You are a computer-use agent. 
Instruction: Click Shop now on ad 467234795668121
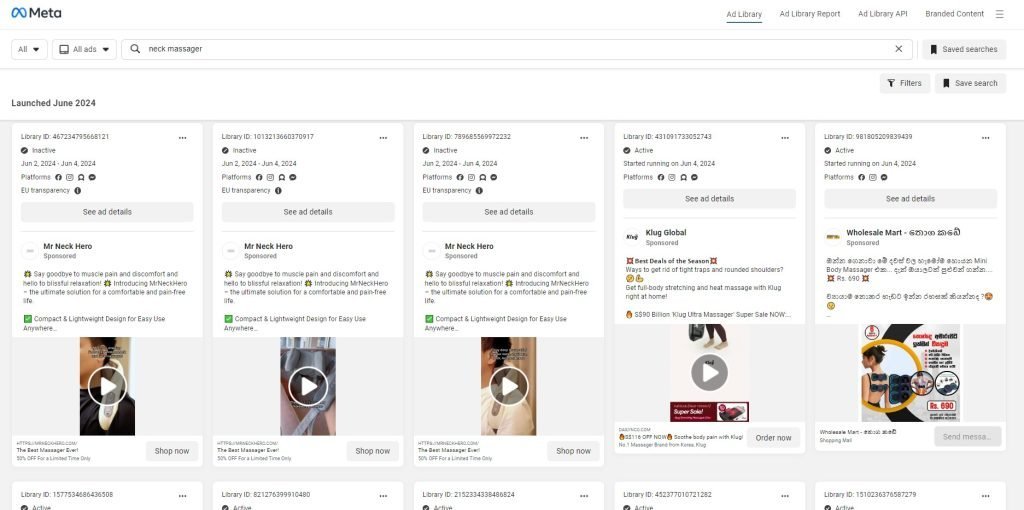coord(172,451)
